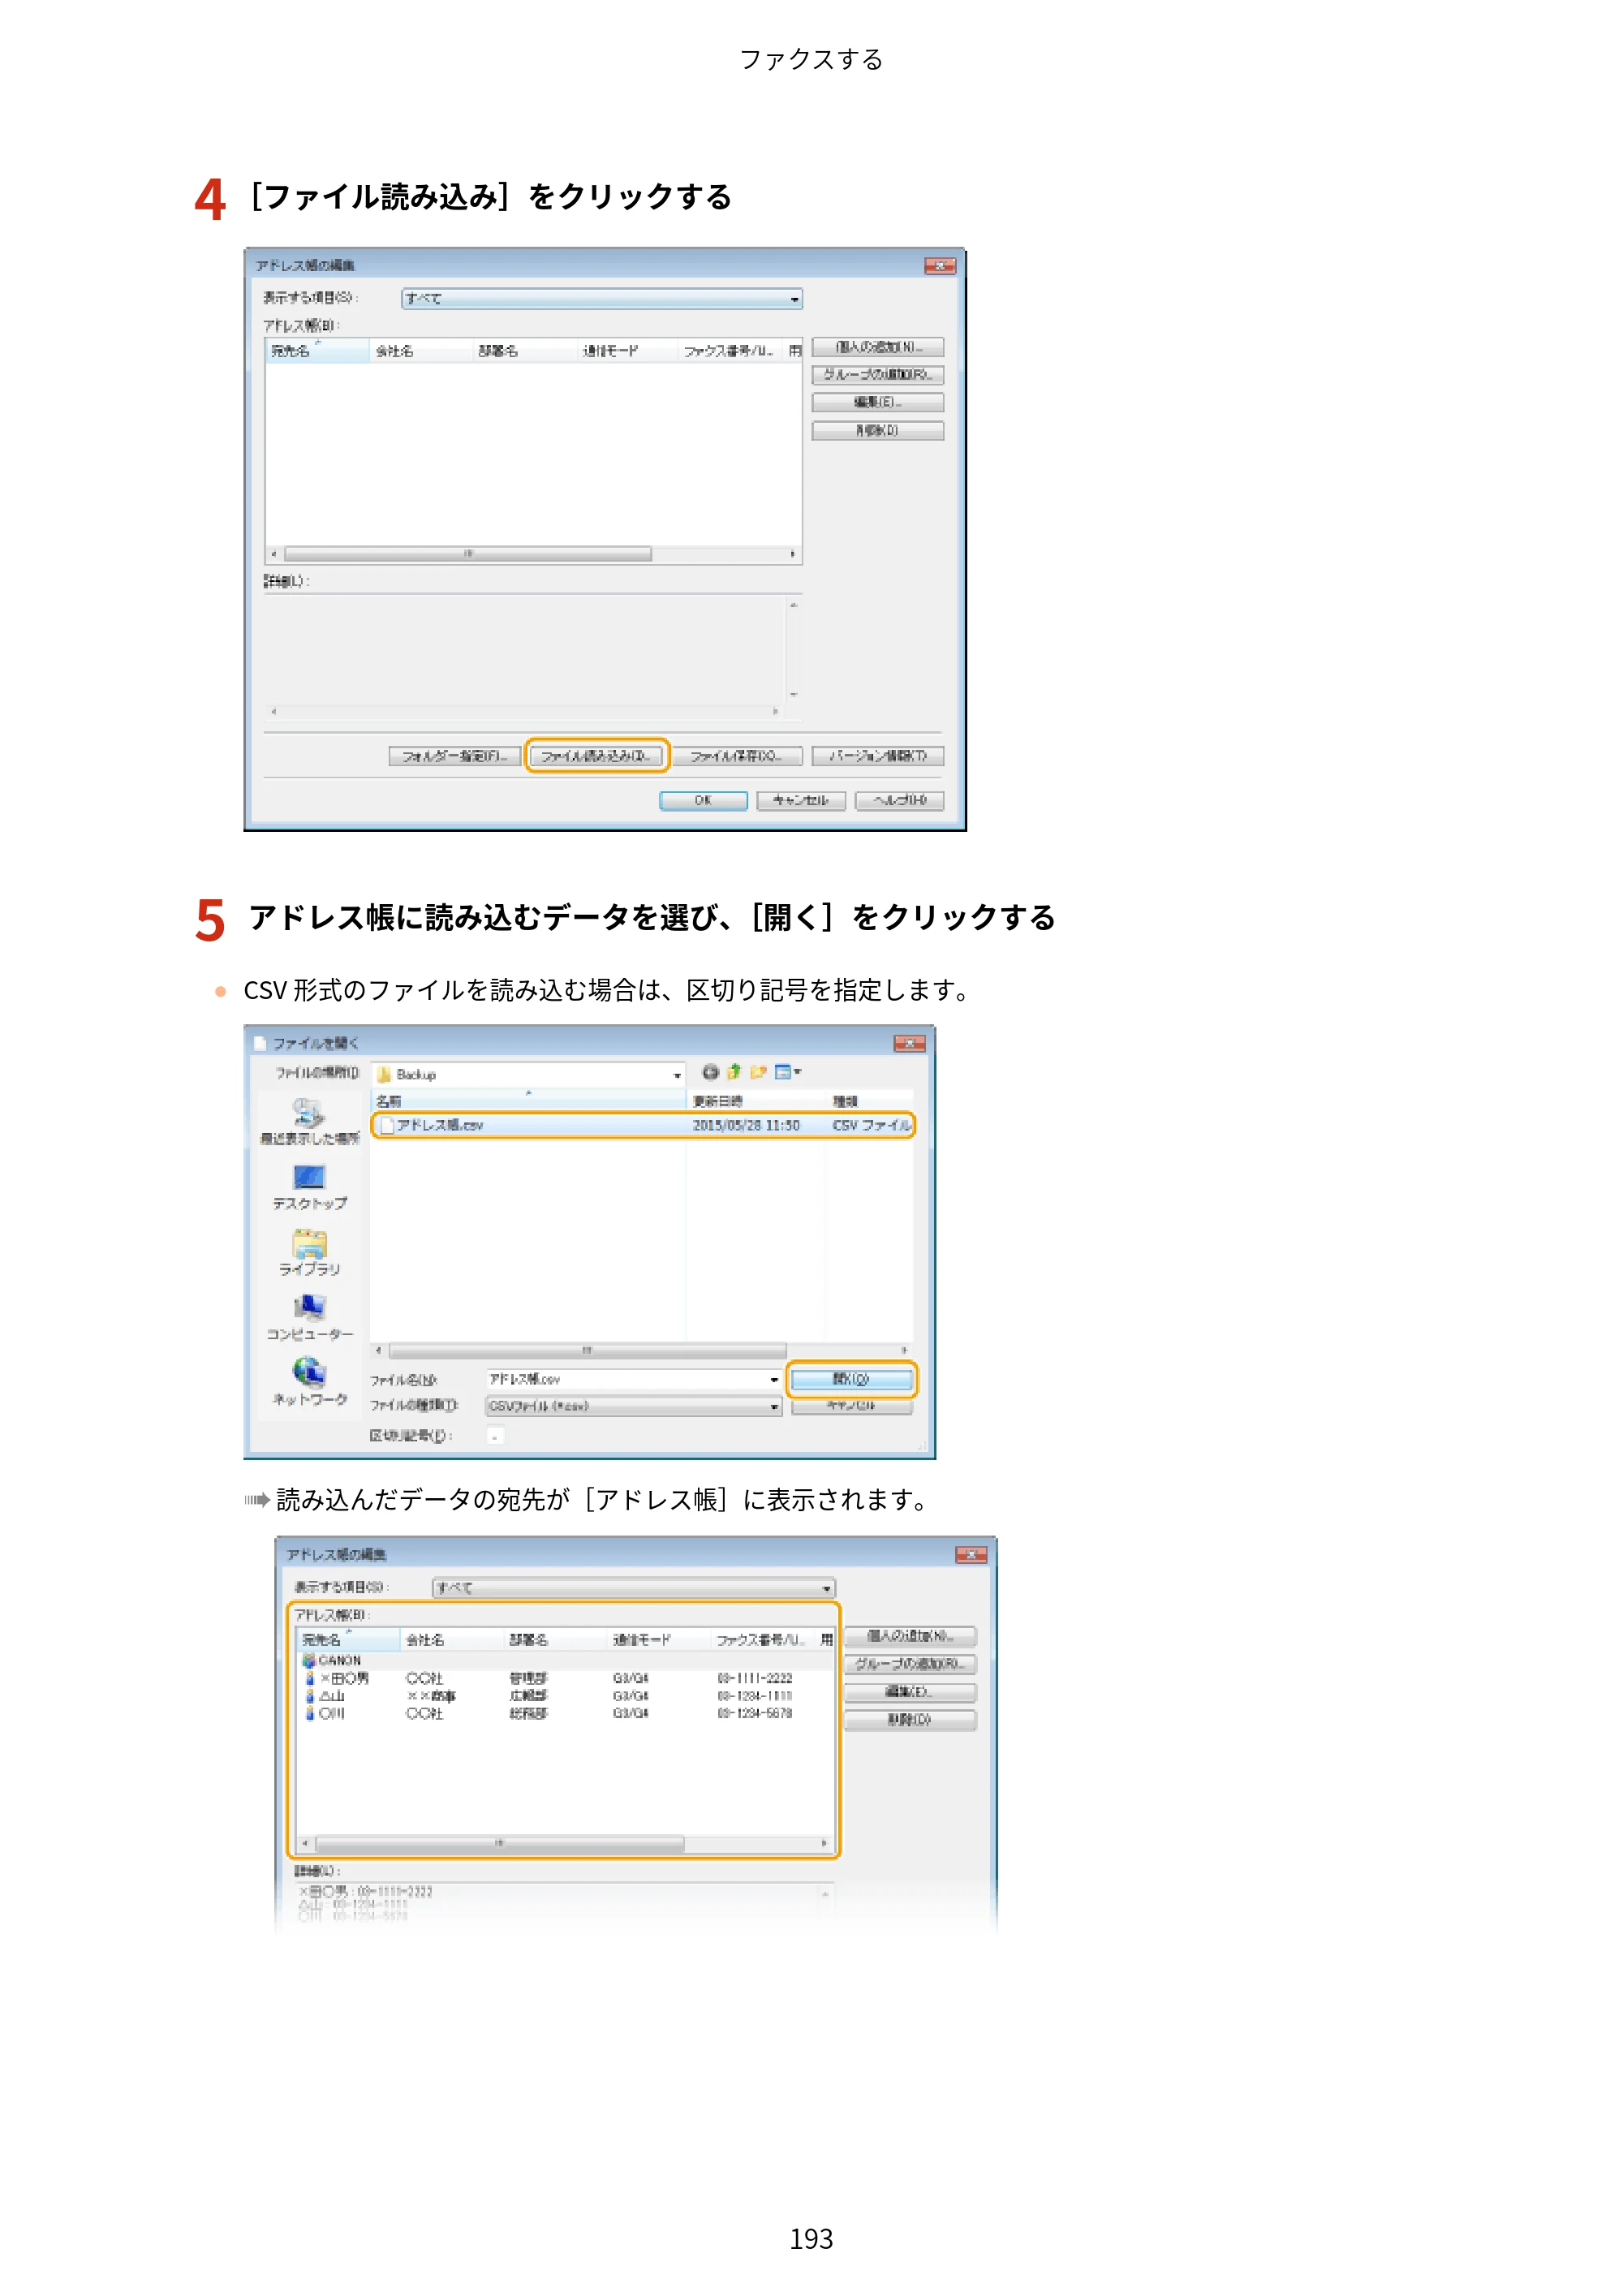This screenshot has width=1623, height=2296.
Task: Select Computer (コンピューター) in file dialog sidebar
Action: pyautogui.click(x=309, y=1317)
